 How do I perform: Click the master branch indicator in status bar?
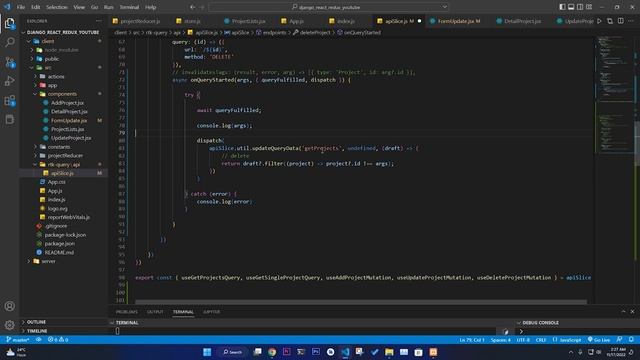click(x=18, y=340)
